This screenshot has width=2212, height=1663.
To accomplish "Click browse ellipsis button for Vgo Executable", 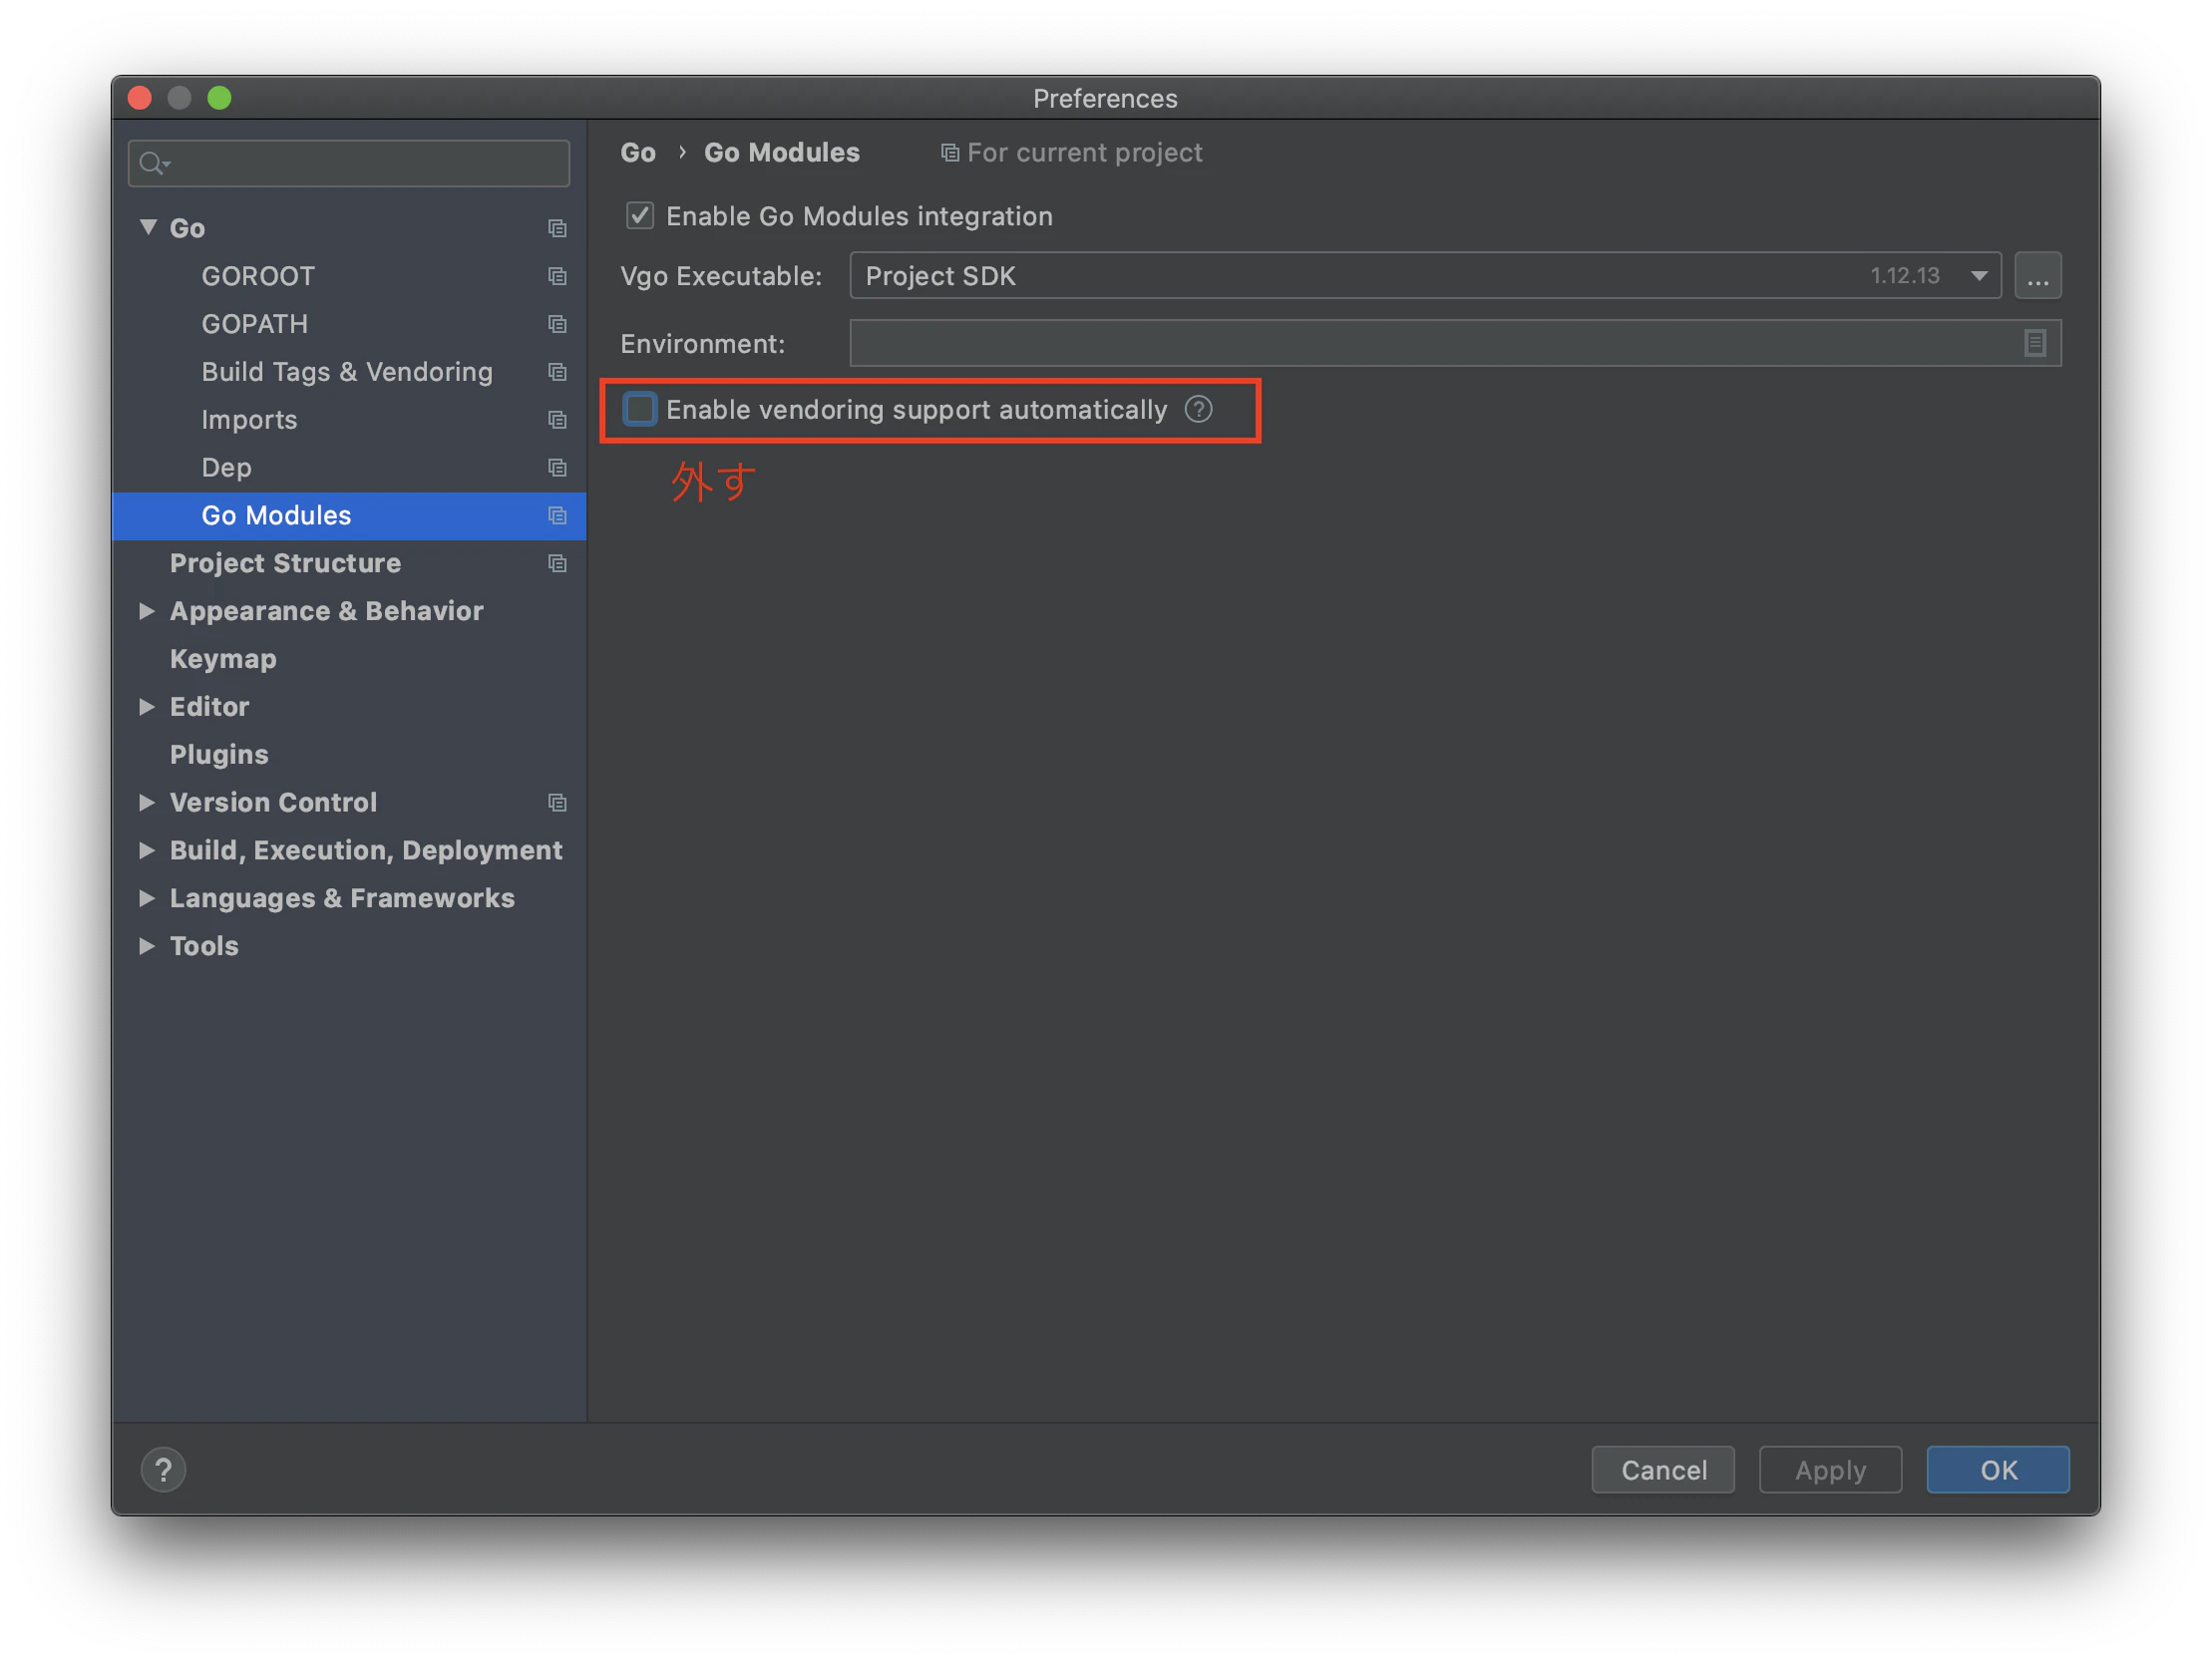I will click(x=2037, y=276).
